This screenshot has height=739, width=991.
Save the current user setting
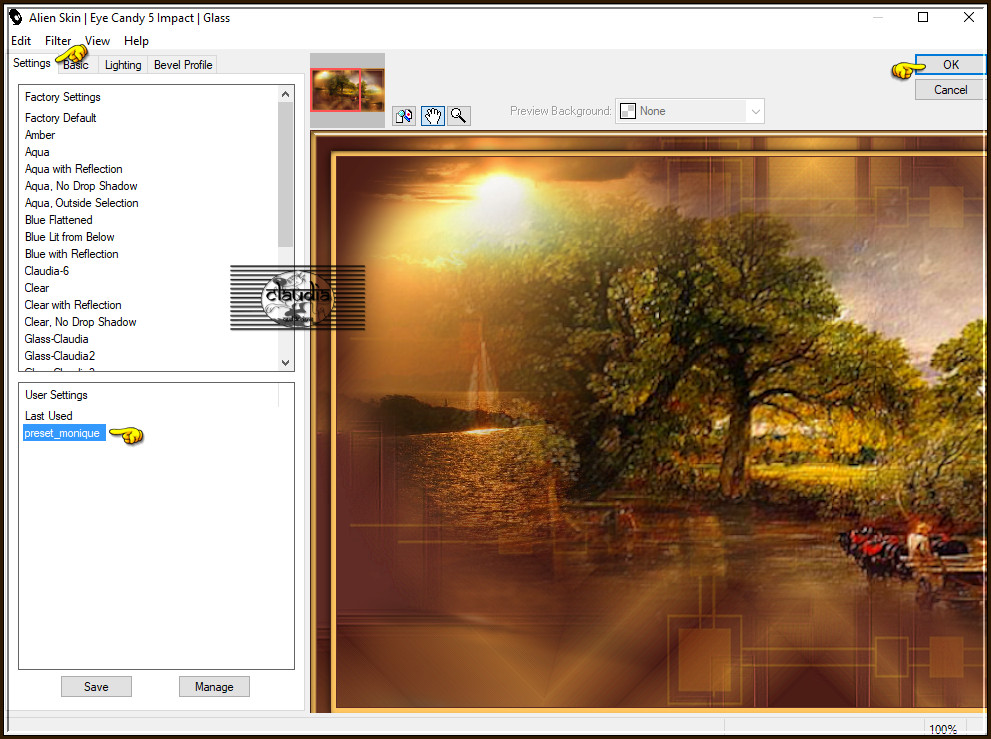point(96,687)
